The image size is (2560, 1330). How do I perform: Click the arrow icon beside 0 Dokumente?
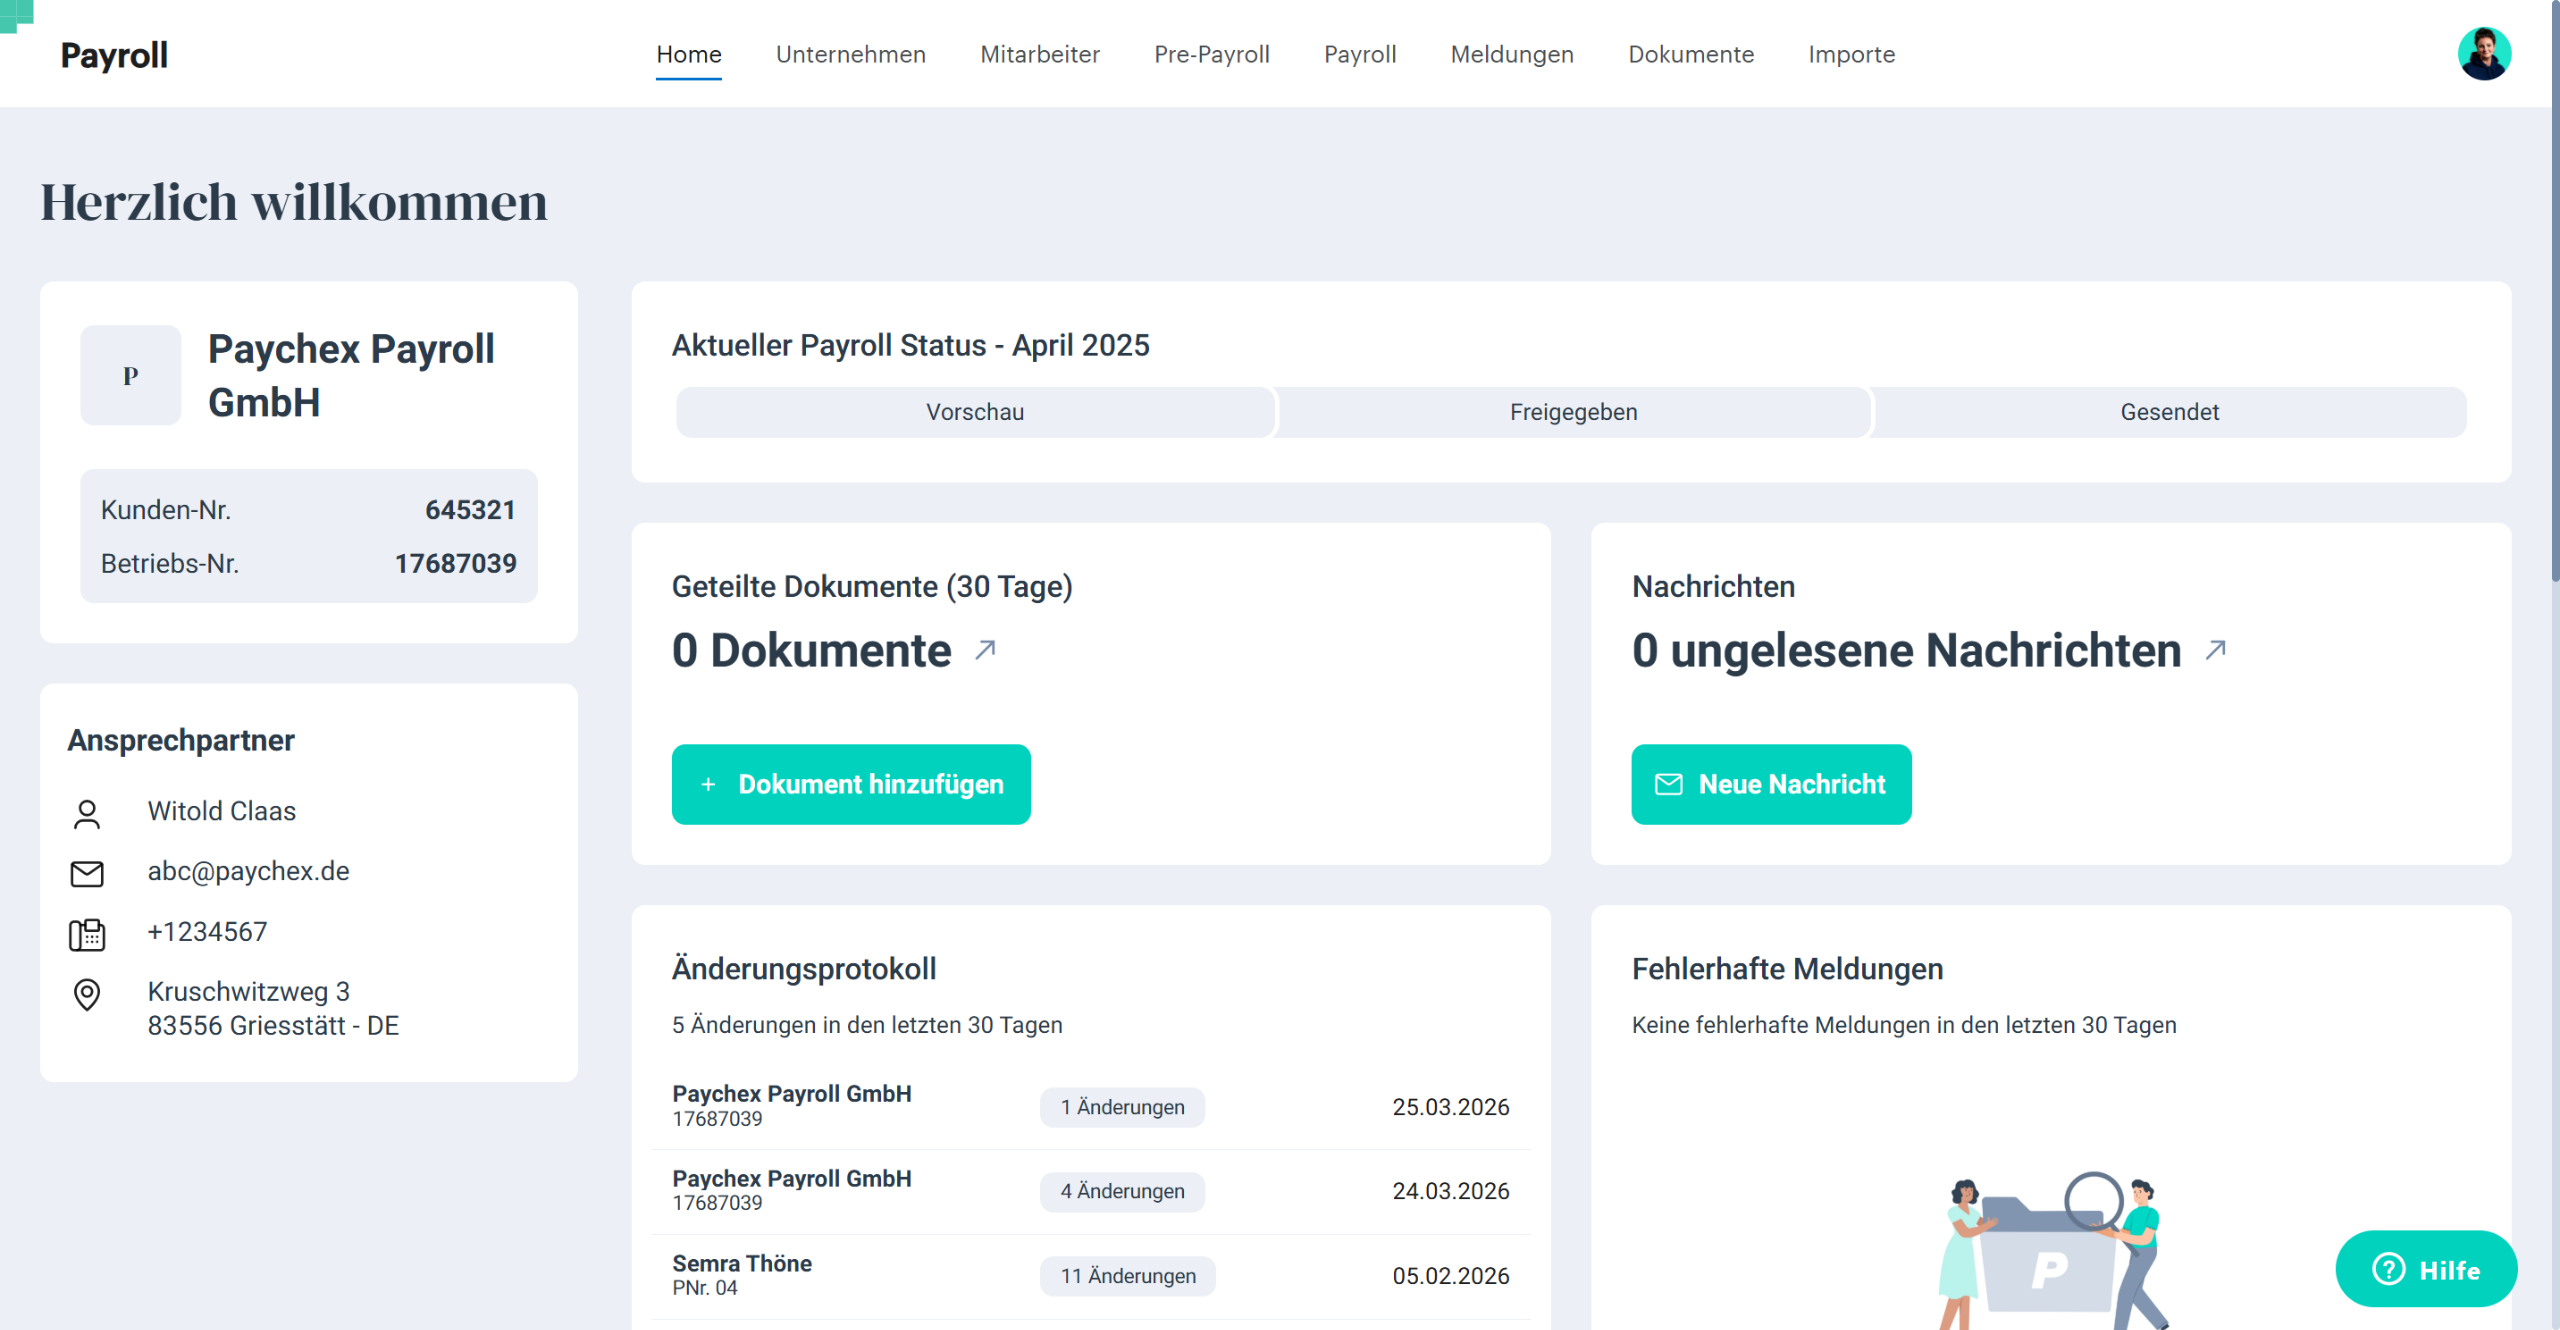tap(985, 650)
